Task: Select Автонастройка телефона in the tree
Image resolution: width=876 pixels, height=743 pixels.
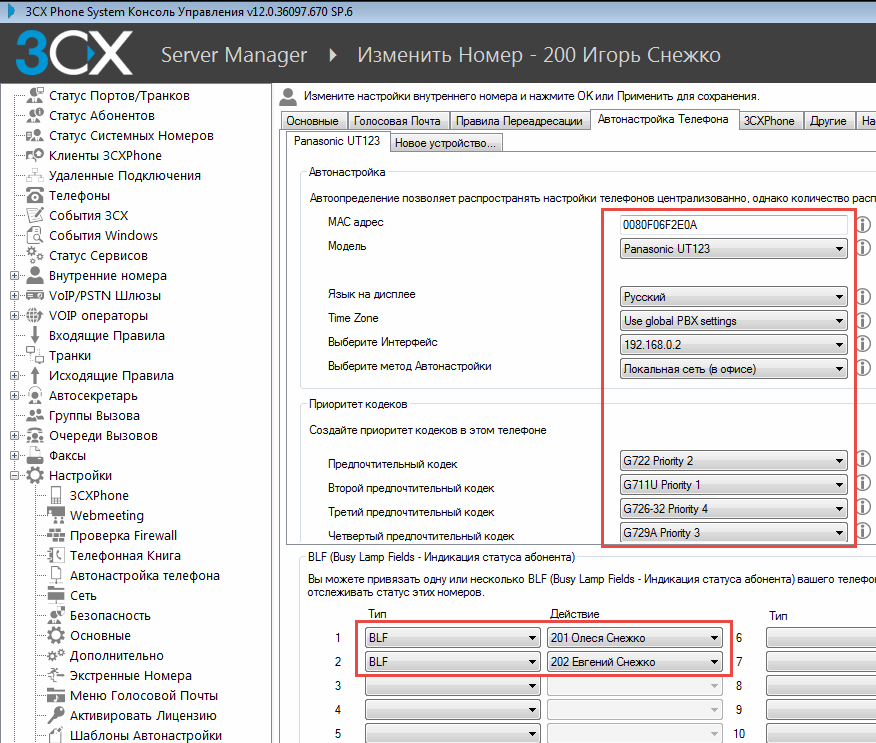Action: [145, 575]
